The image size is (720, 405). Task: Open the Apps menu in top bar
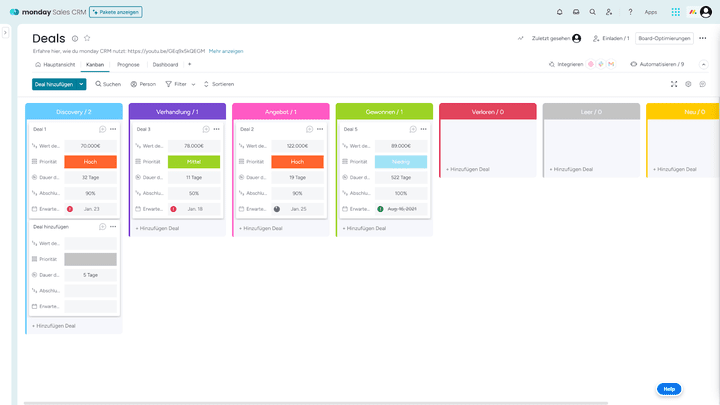point(651,12)
